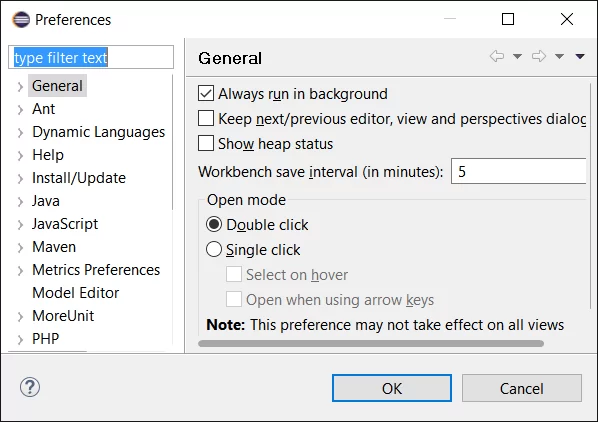Screen dimensions: 598x422
Task: Open the help question mark icon
Action: (x=30, y=387)
